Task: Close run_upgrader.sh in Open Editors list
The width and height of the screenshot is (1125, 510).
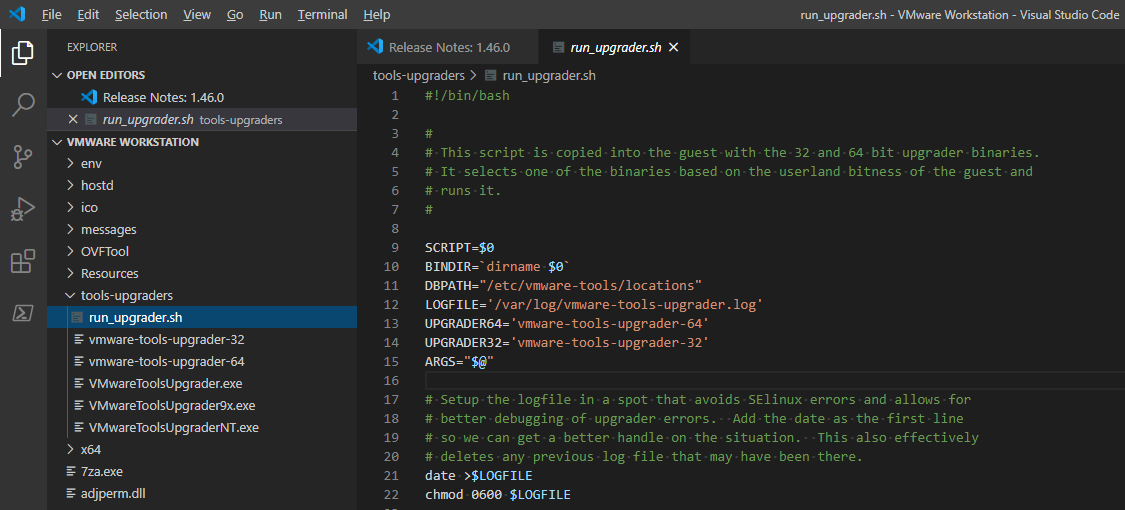Action: click(x=72, y=120)
